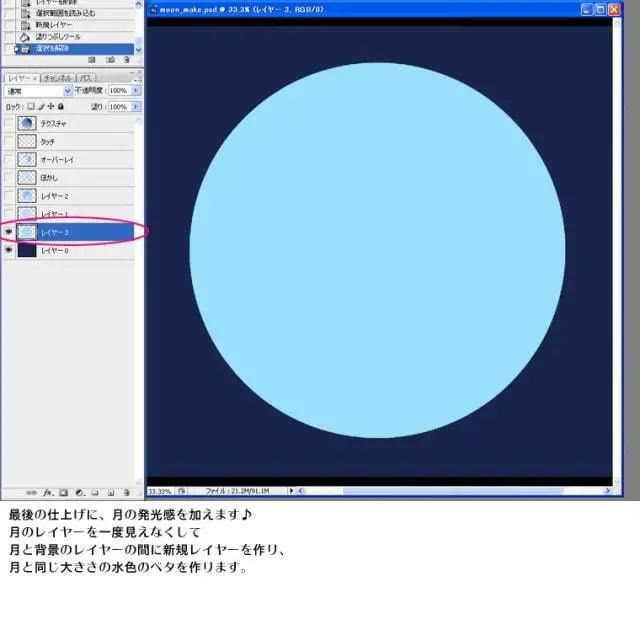The image size is (640, 619).
Task: Create a new layer with footer icon
Action: click(x=110, y=492)
